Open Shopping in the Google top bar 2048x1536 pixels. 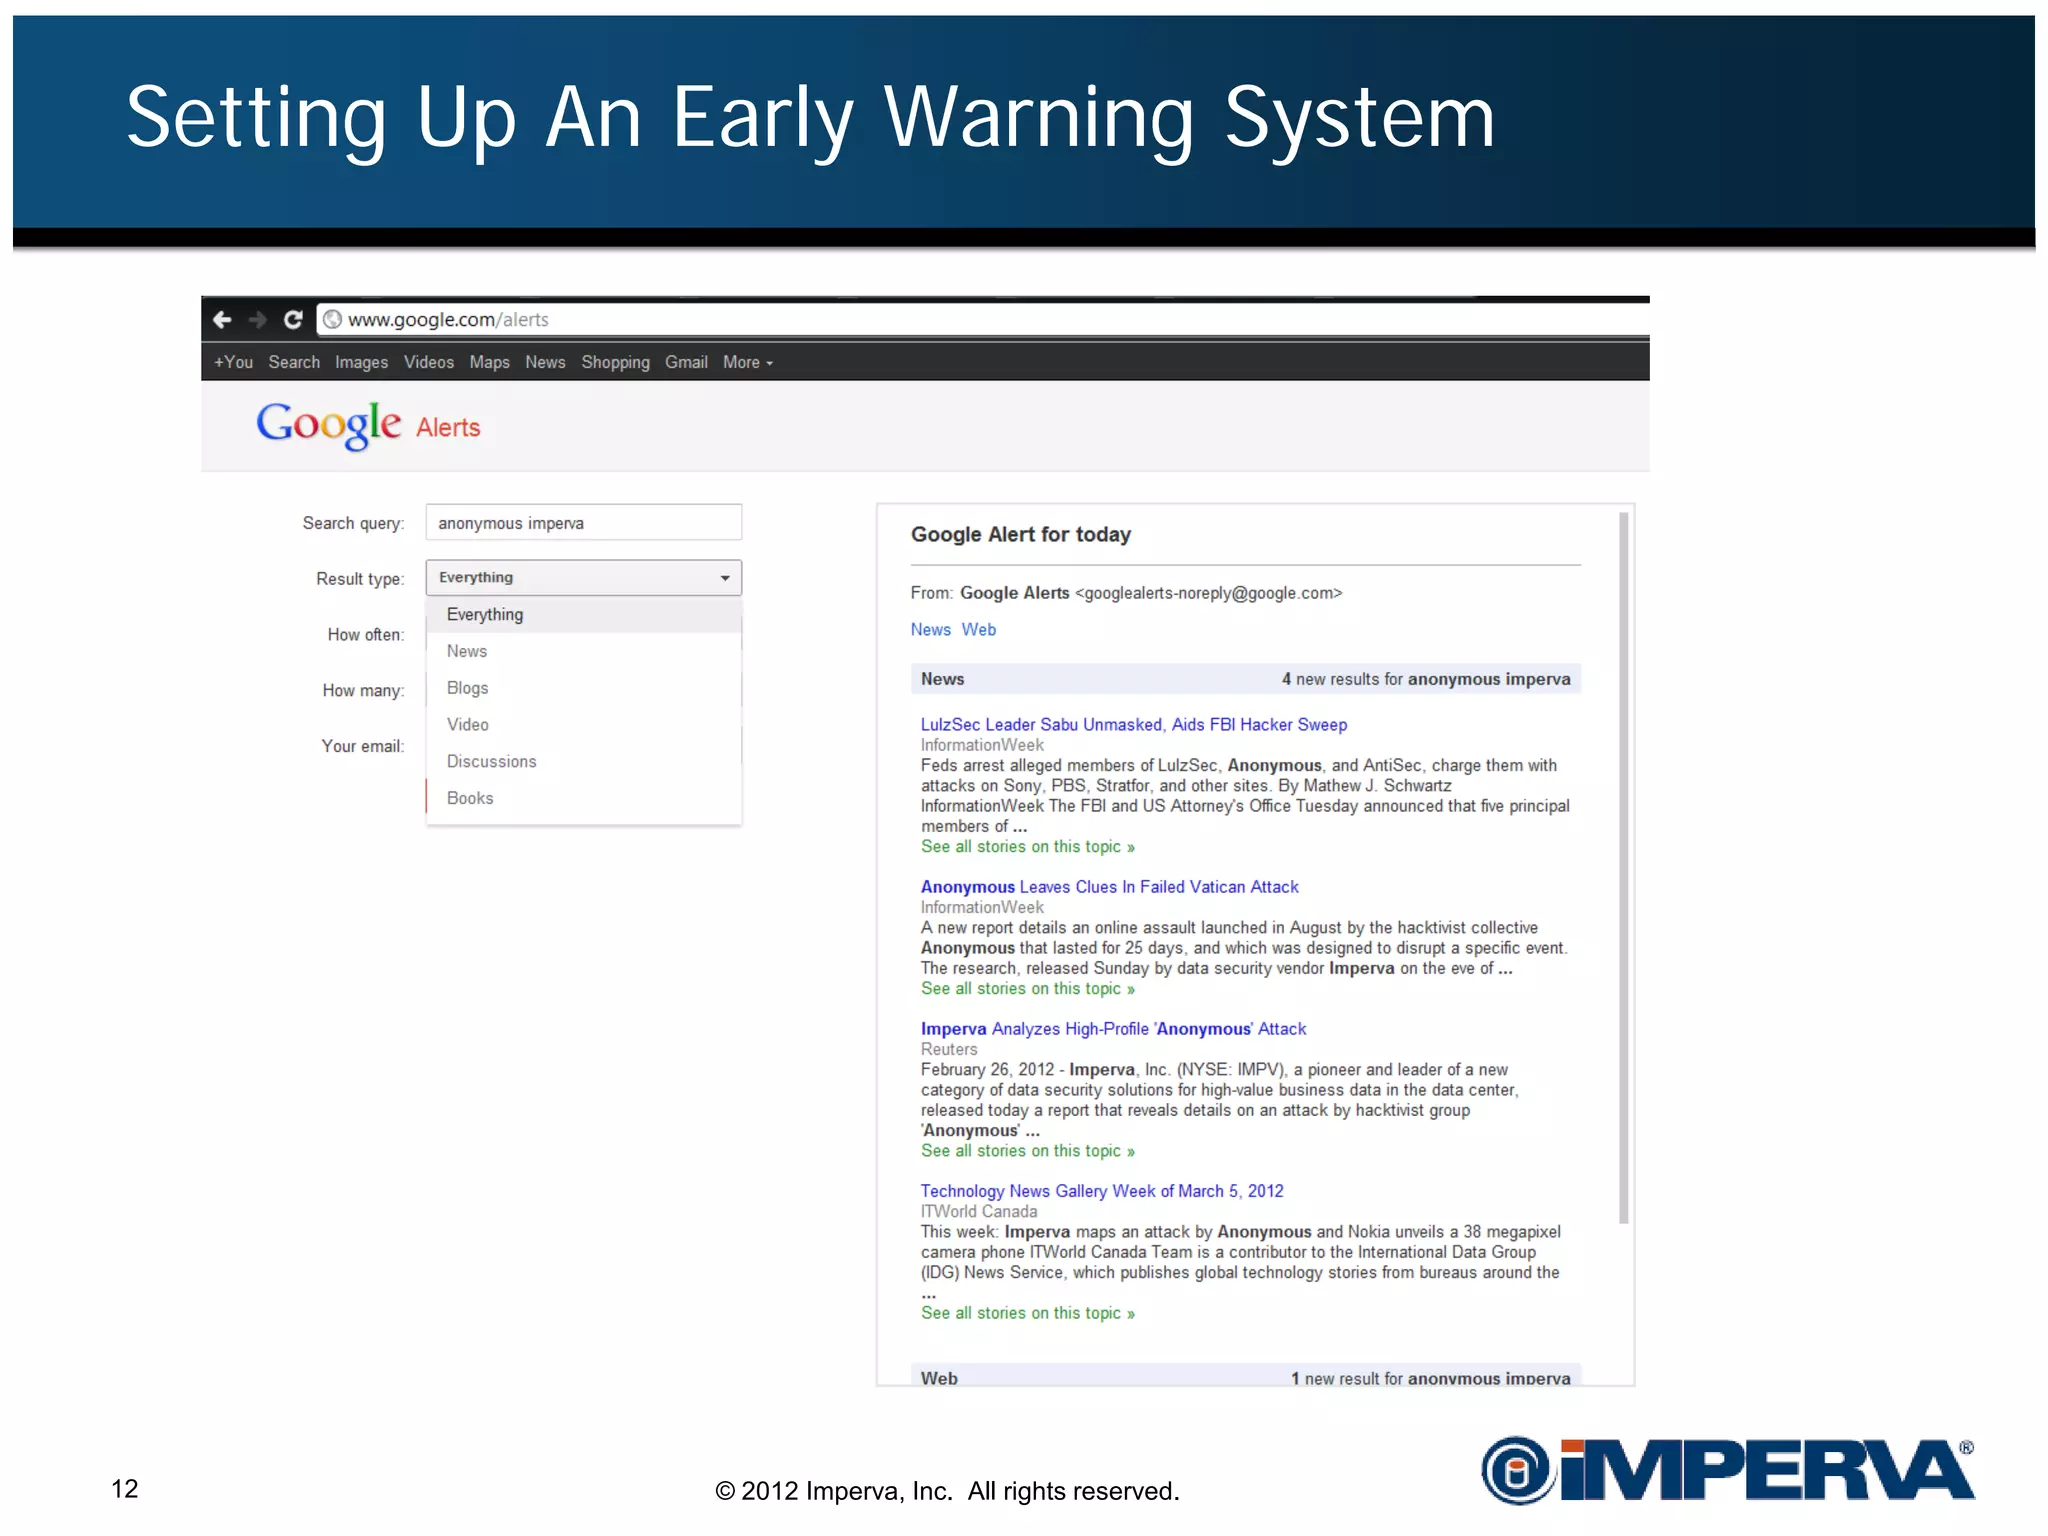click(616, 362)
